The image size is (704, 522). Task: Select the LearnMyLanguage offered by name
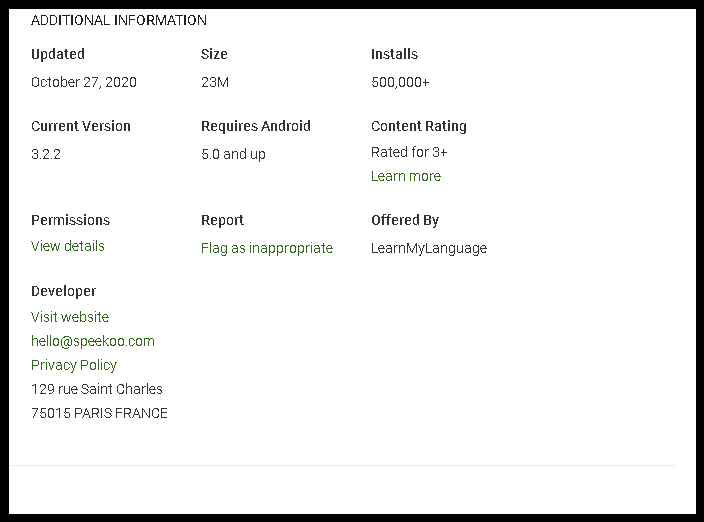click(x=429, y=248)
